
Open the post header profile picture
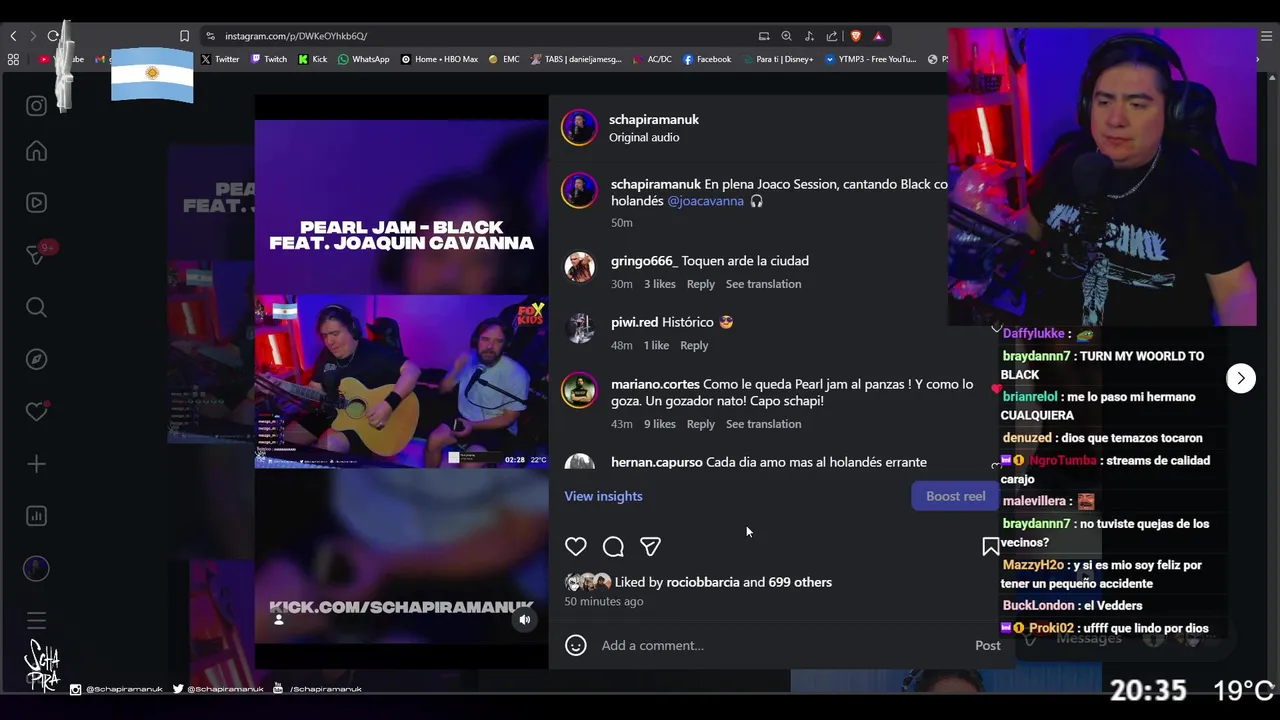[579, 128]
